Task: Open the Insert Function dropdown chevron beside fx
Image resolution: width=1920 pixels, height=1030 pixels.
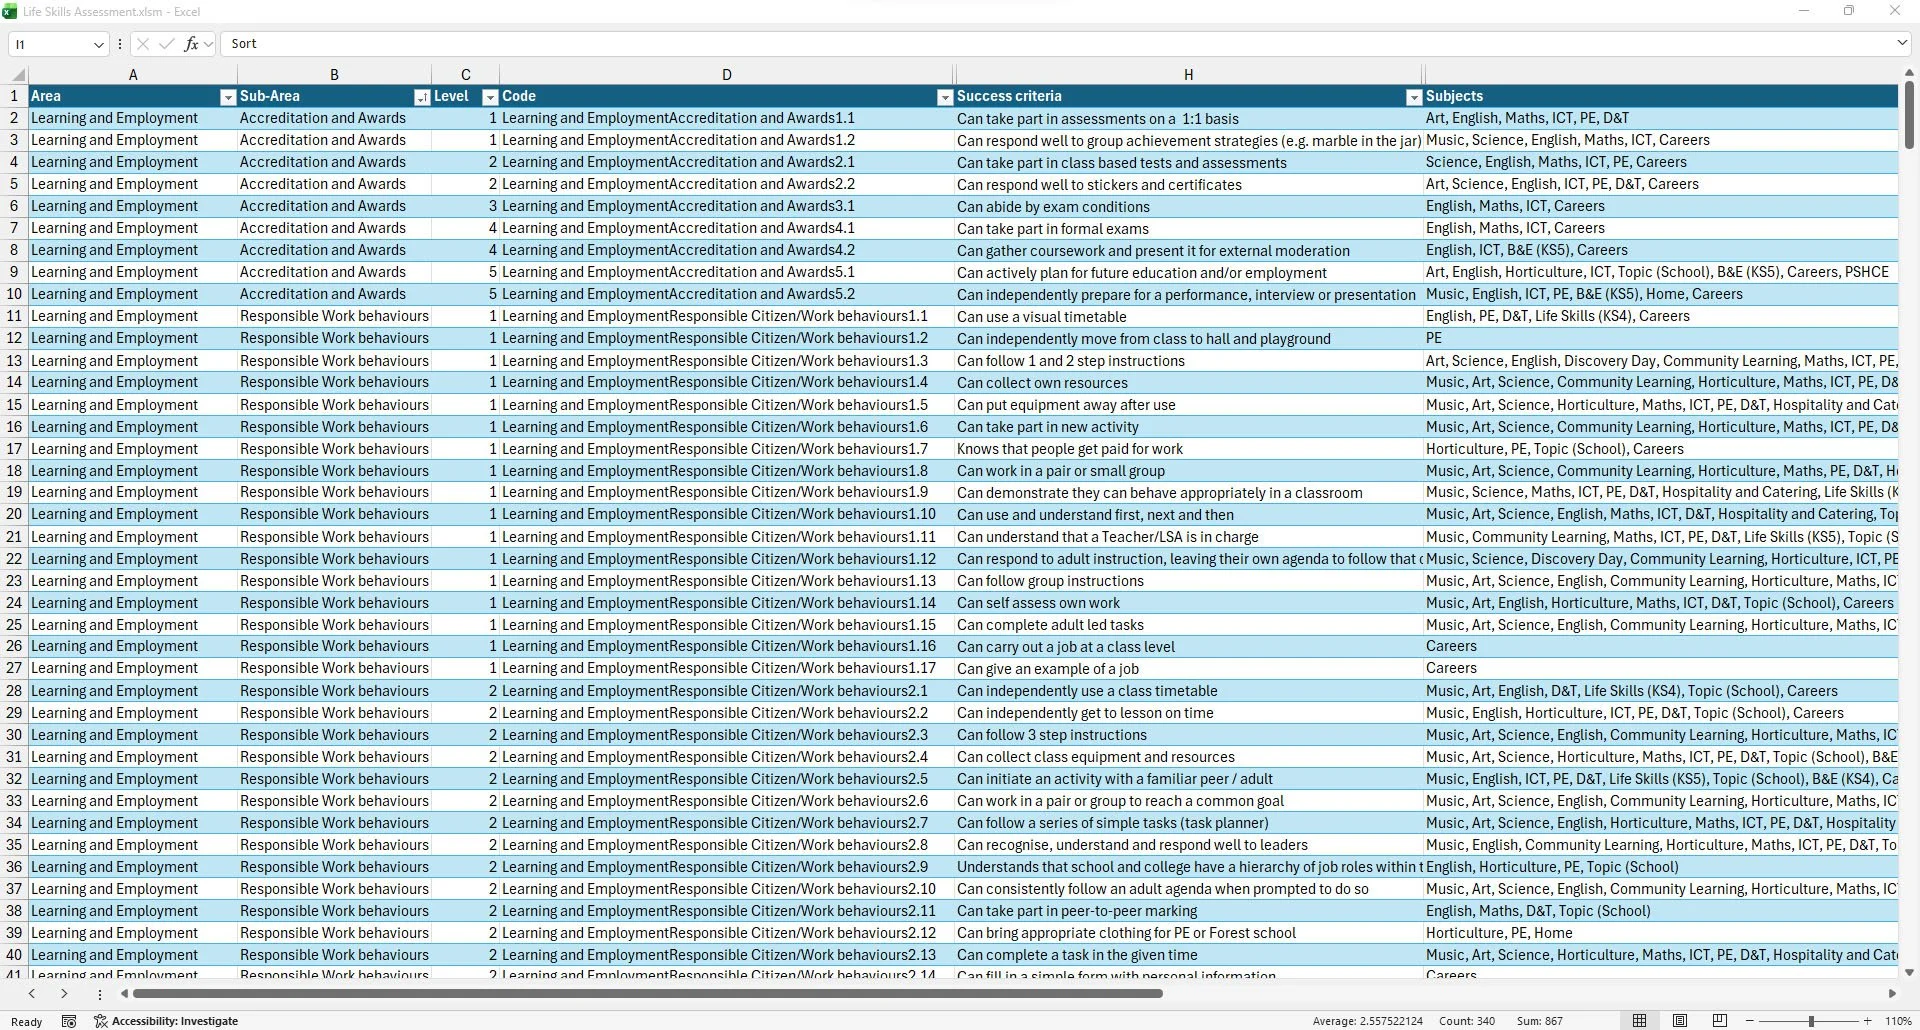Action: pos(208,44)
